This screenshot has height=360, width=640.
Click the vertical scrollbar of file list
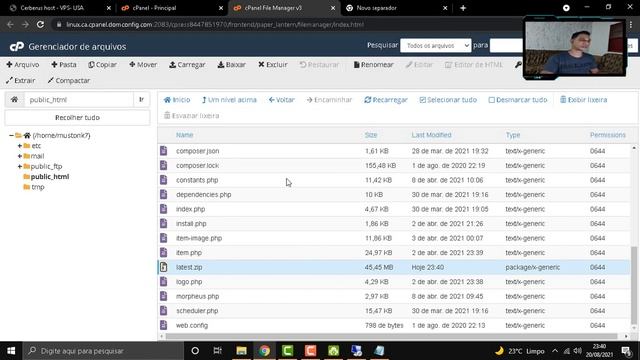click(634, 284)
